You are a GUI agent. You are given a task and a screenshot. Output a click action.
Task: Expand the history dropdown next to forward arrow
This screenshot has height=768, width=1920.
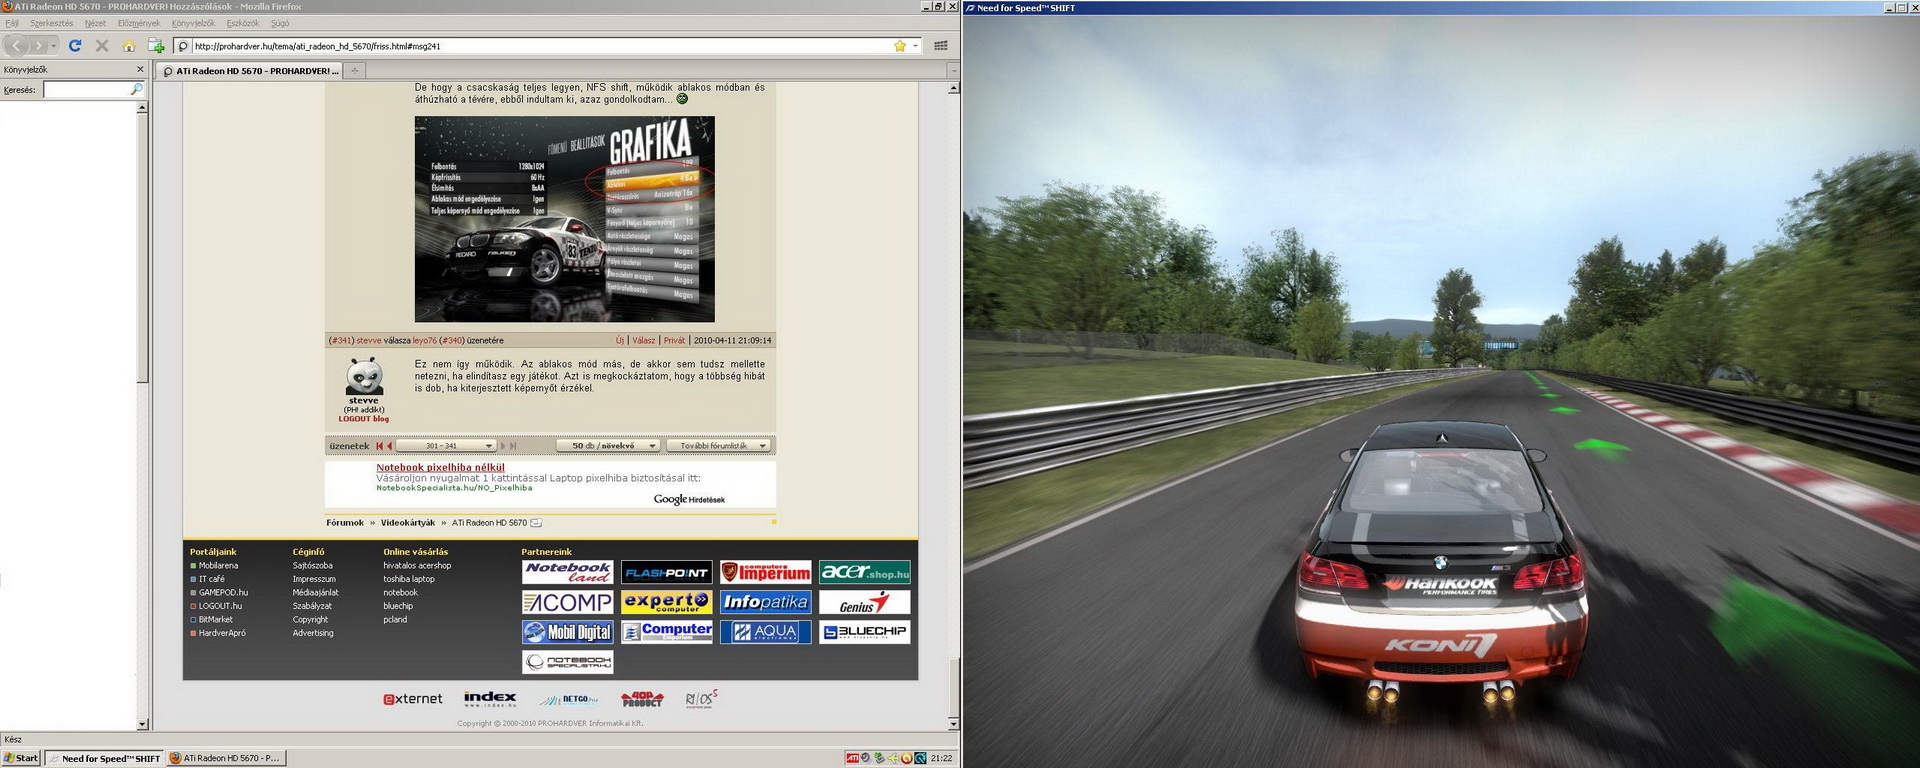(x=54, y=45)
